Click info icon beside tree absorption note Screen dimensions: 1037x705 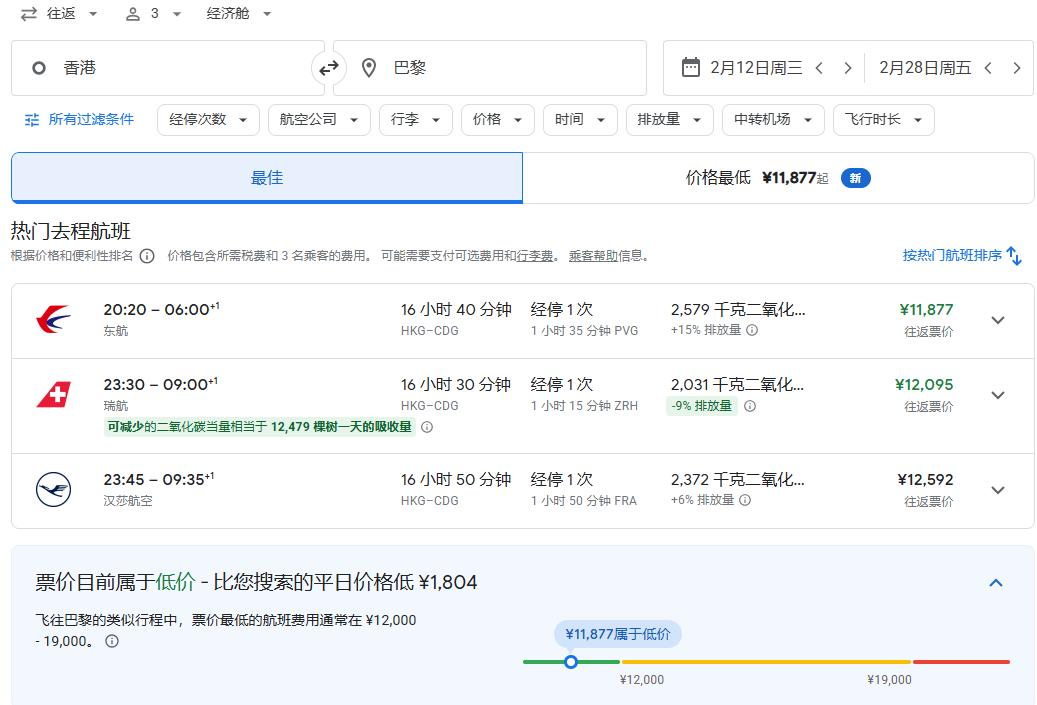click(x=427, y=427)
